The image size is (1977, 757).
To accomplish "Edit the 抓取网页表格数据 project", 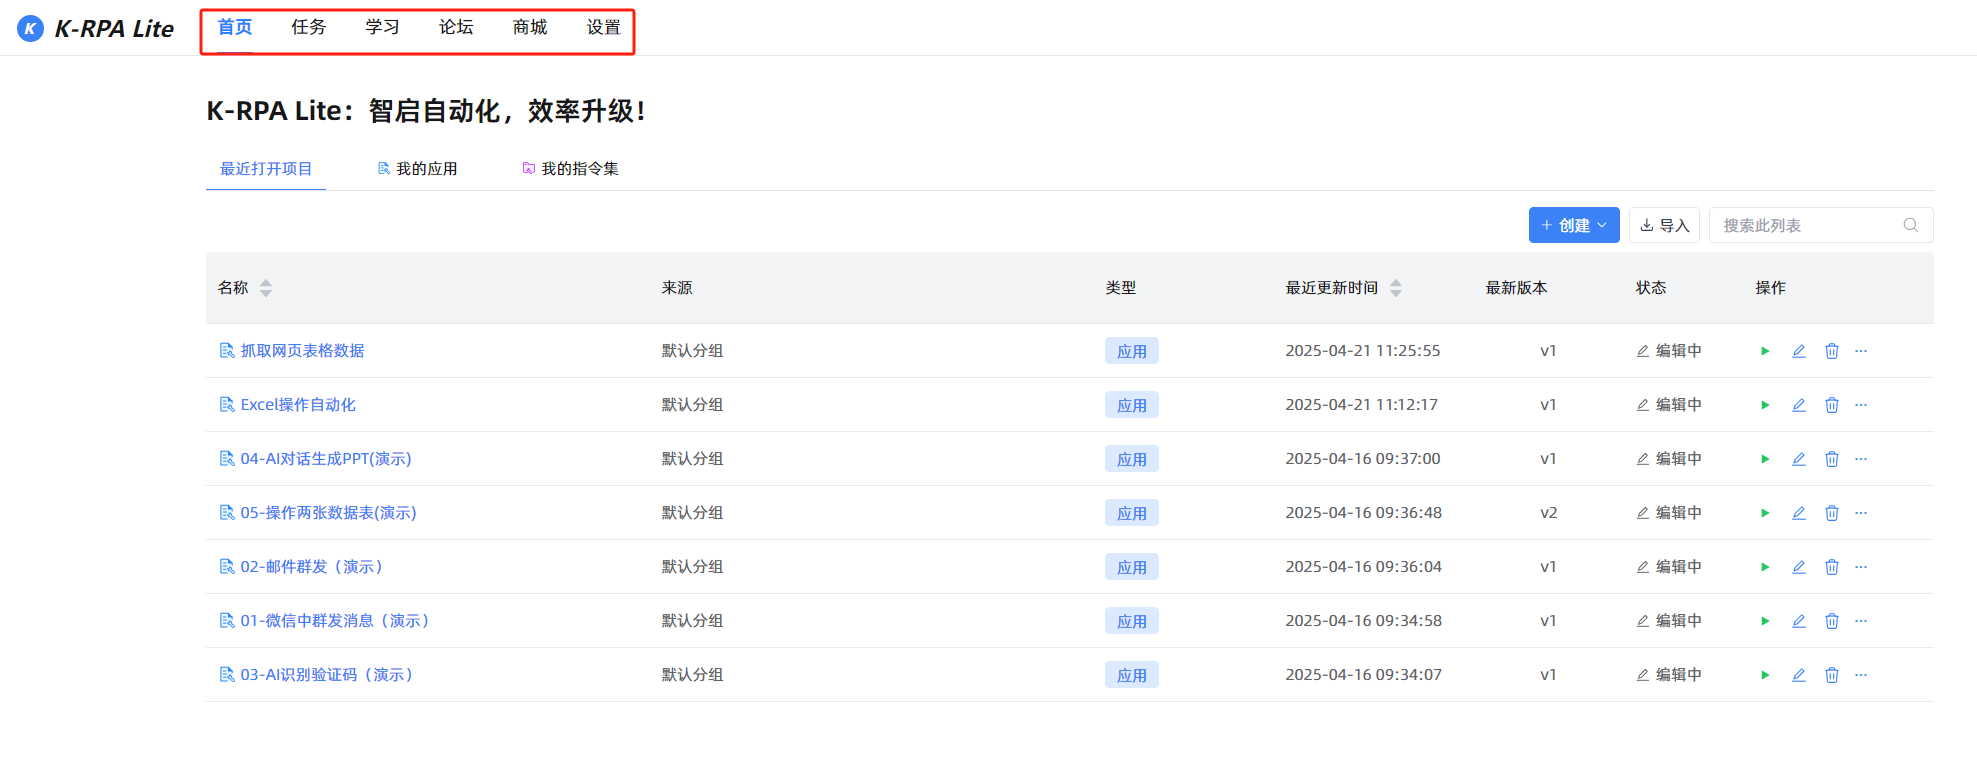I will coord(1798,351).
